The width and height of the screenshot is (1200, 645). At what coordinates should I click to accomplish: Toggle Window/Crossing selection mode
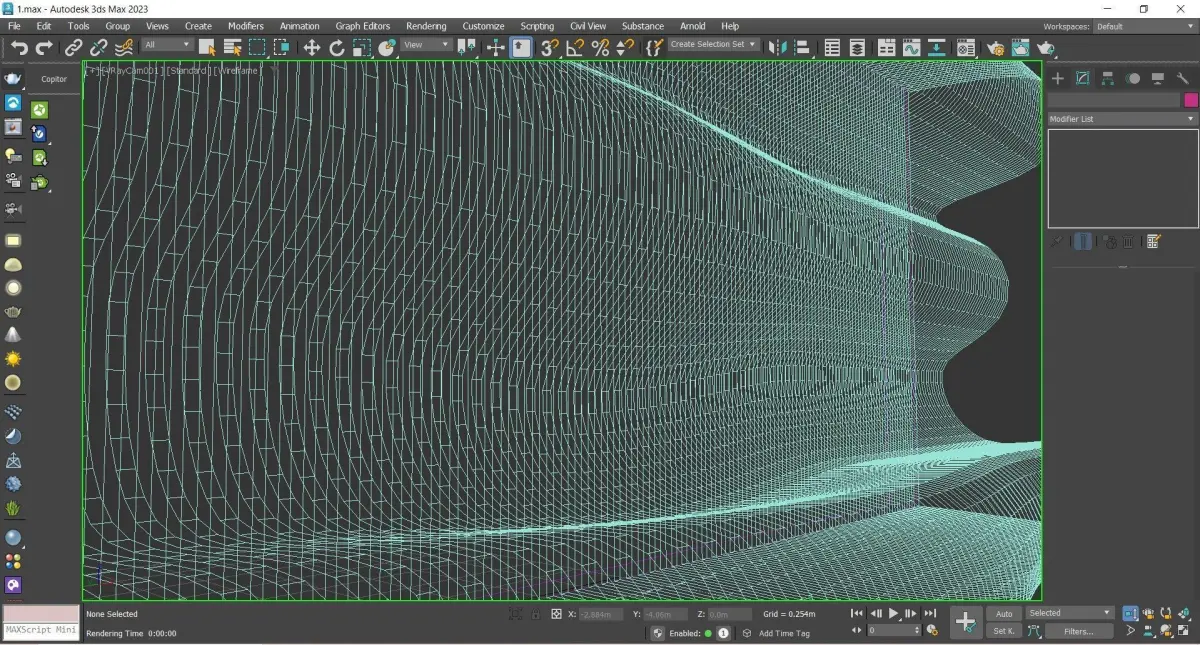coord(282,47)
